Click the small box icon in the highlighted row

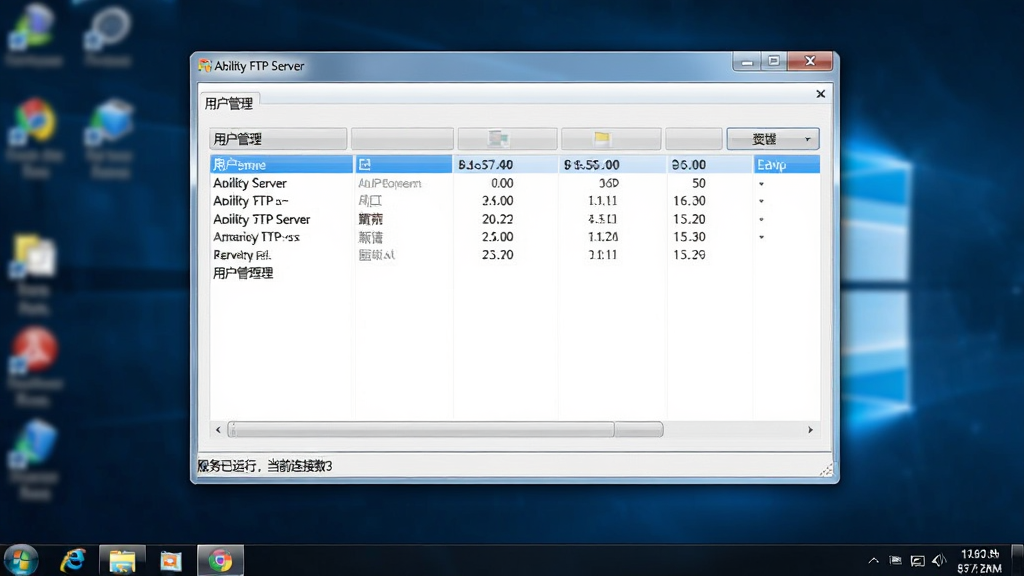364,165
